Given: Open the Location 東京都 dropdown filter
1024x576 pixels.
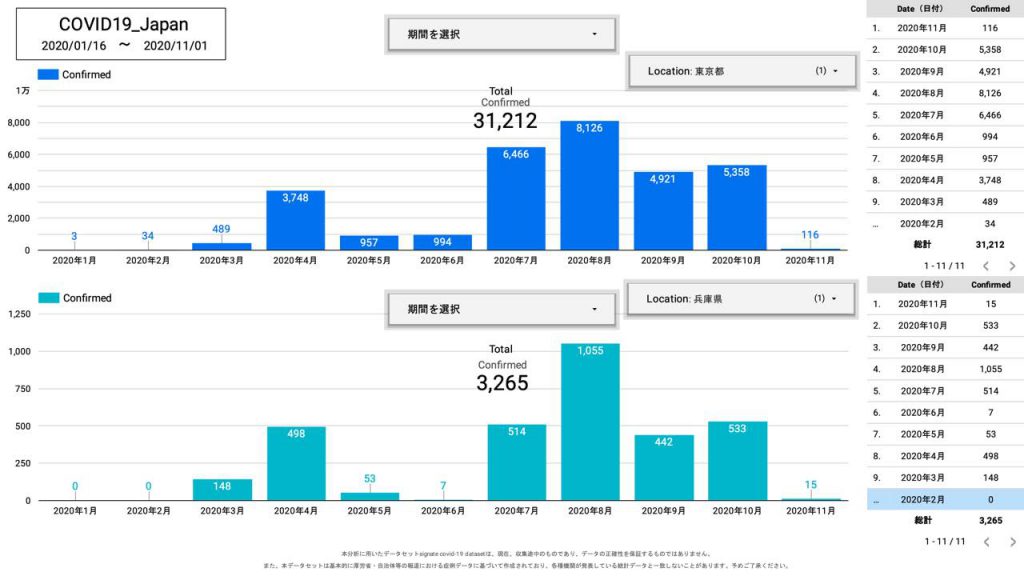Looking at the screenshot, I should (741, 71).
